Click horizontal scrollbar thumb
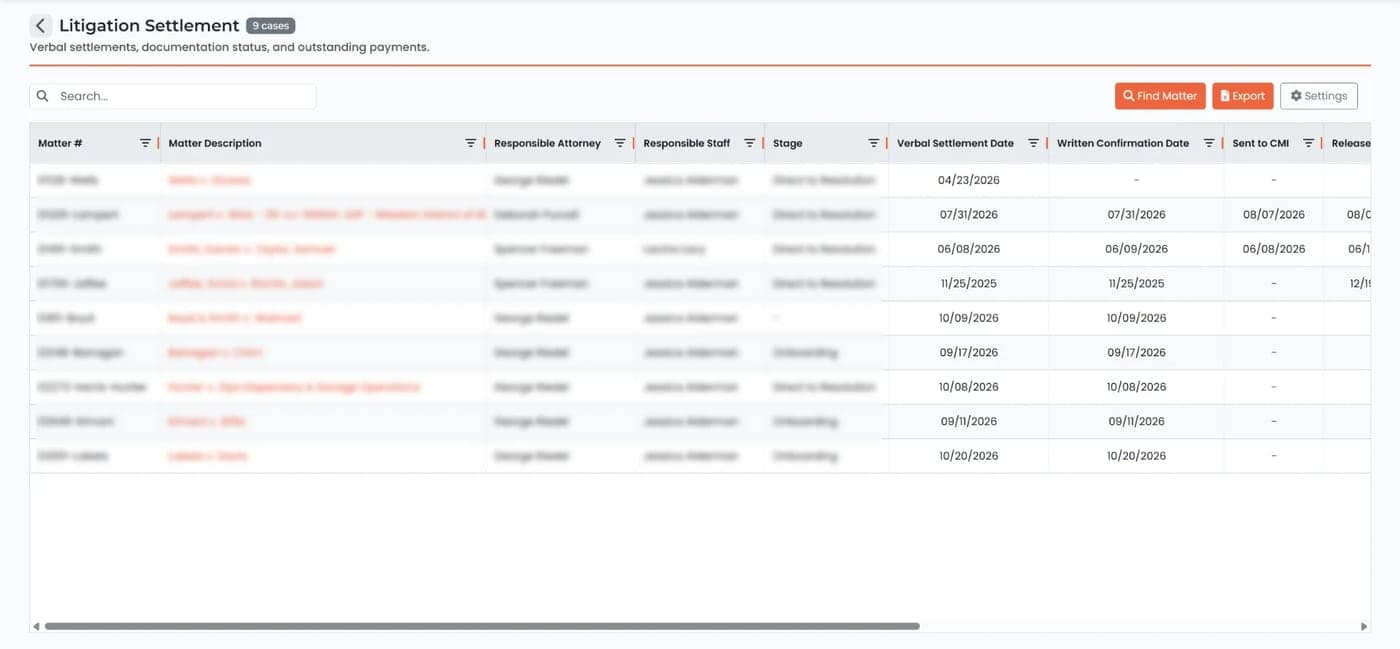Image resolution: width=1400 pixels, height=649 pixels. [x=481, y=626]
